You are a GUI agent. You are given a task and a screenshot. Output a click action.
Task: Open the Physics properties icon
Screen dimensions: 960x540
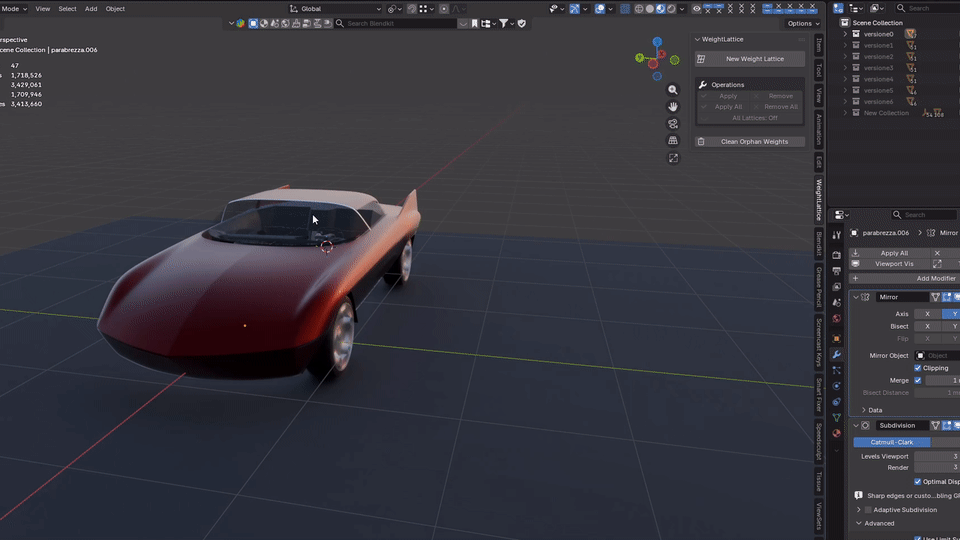click(836, 386)
